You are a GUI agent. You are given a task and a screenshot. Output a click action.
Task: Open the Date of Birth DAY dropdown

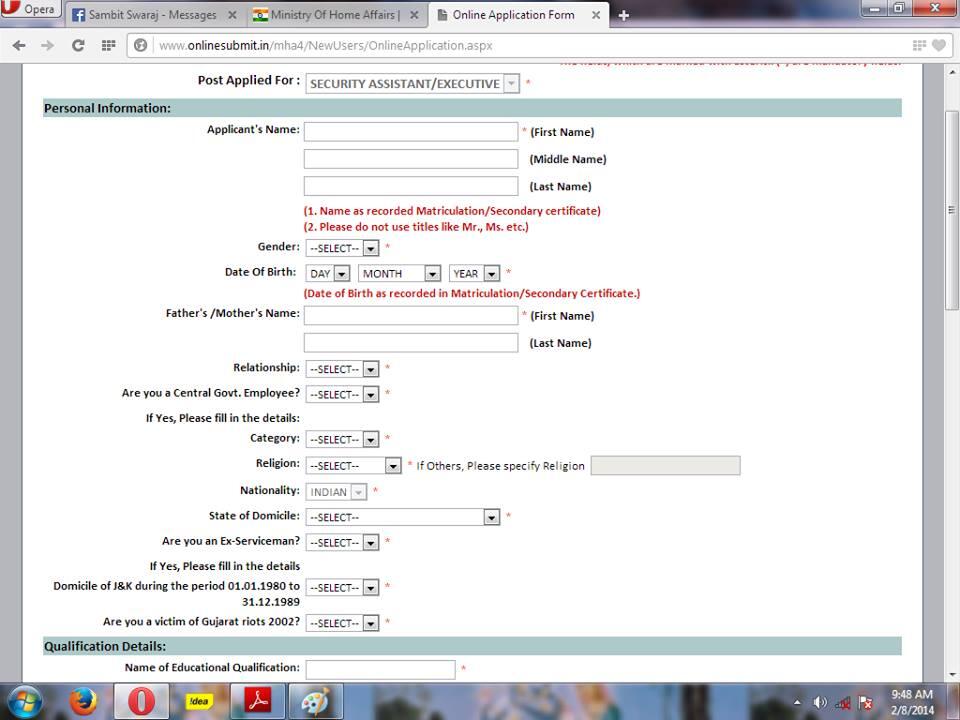[328, 273]
